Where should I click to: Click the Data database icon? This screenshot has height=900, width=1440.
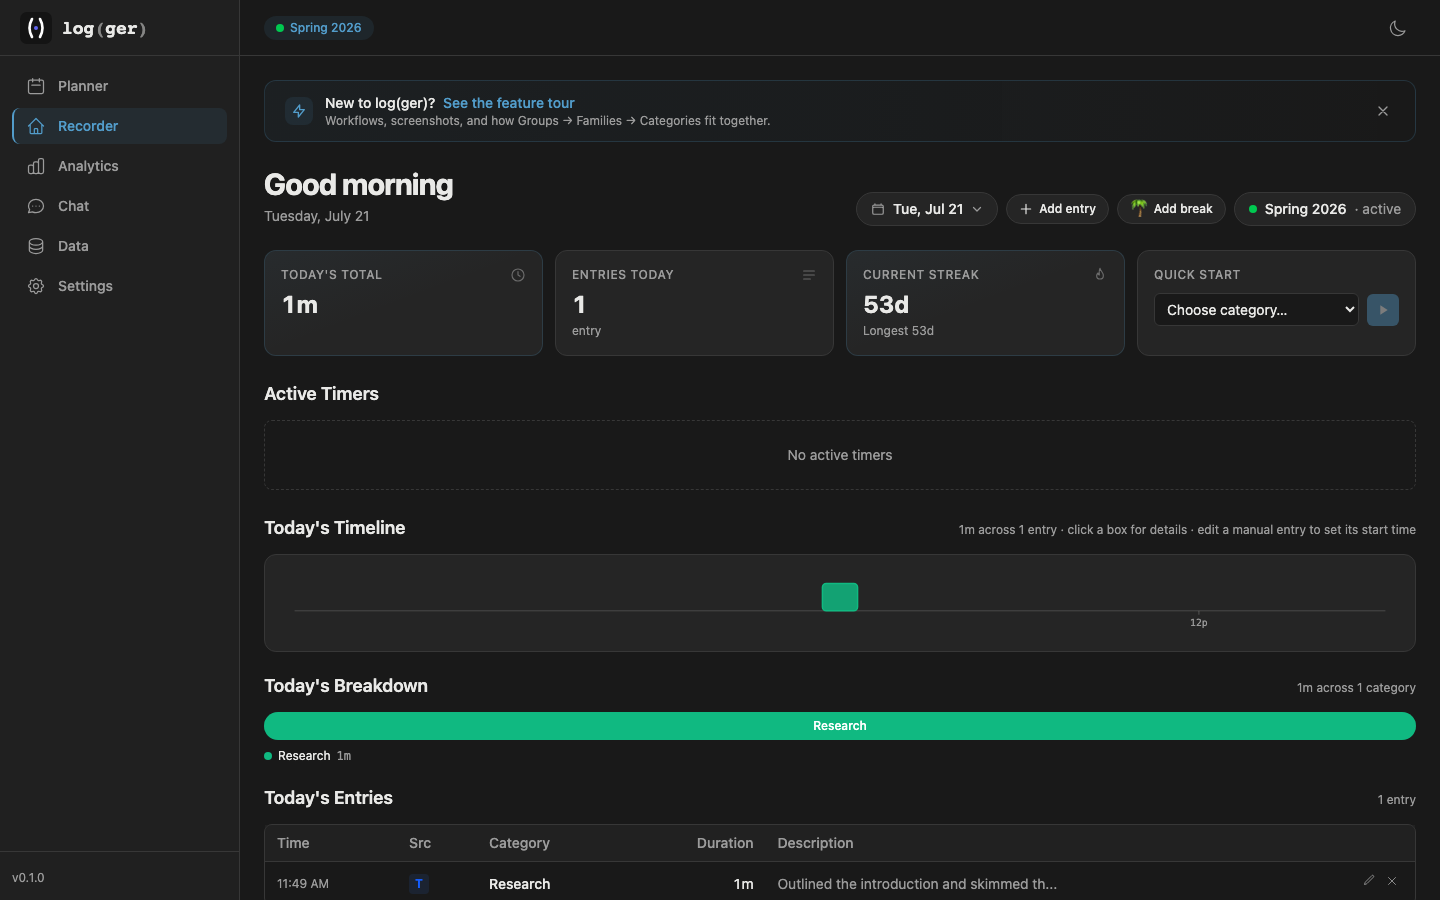tap(36, 246)
